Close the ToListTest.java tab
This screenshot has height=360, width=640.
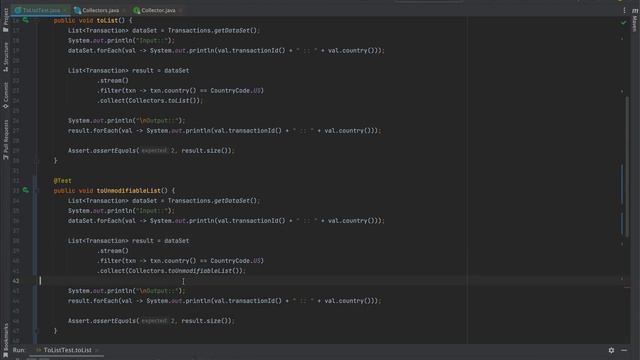[65, 10]
